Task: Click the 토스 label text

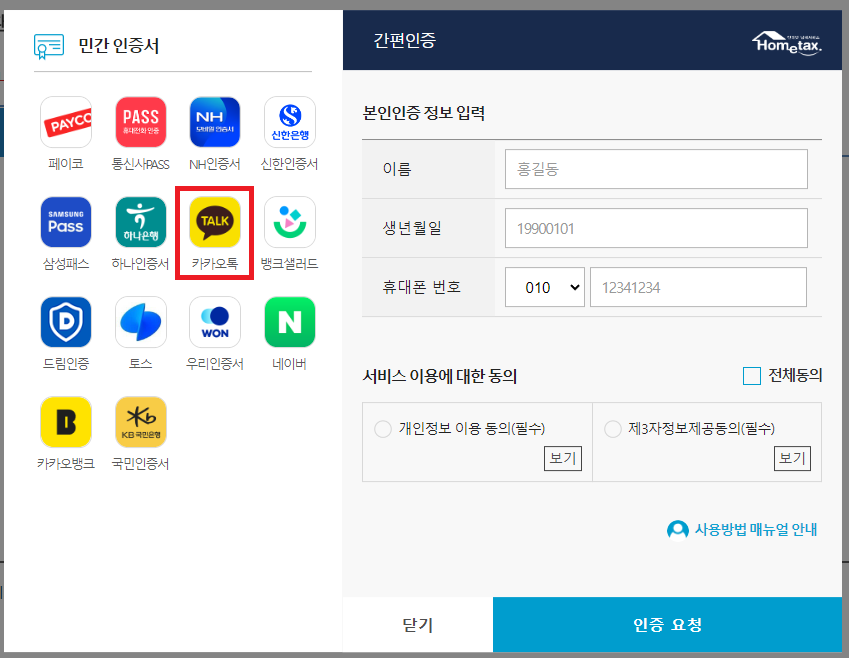Action: point(140,364)
